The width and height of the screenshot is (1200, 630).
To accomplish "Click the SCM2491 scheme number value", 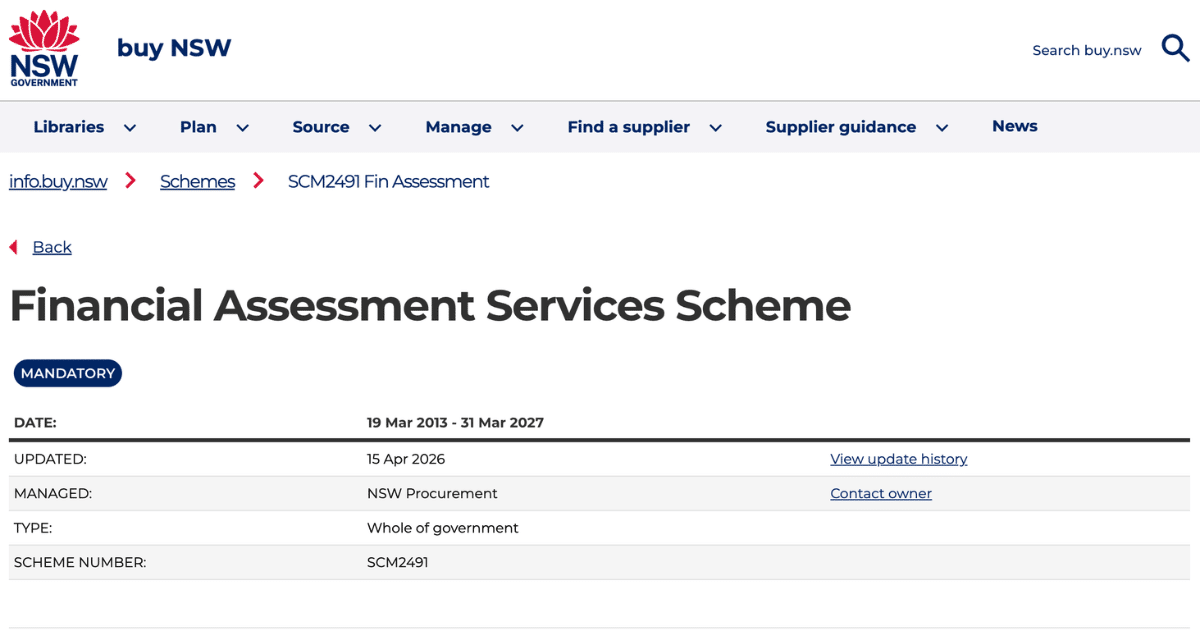I will tap(398, 562).
